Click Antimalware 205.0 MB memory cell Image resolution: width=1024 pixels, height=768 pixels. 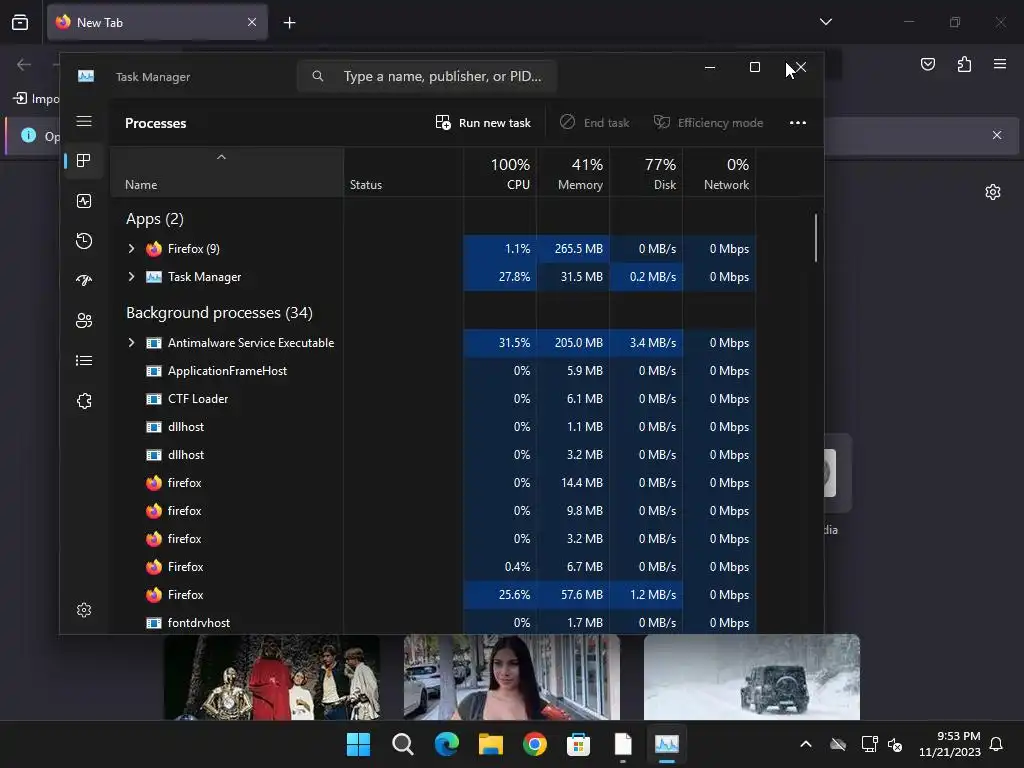(x=573, y=342)
